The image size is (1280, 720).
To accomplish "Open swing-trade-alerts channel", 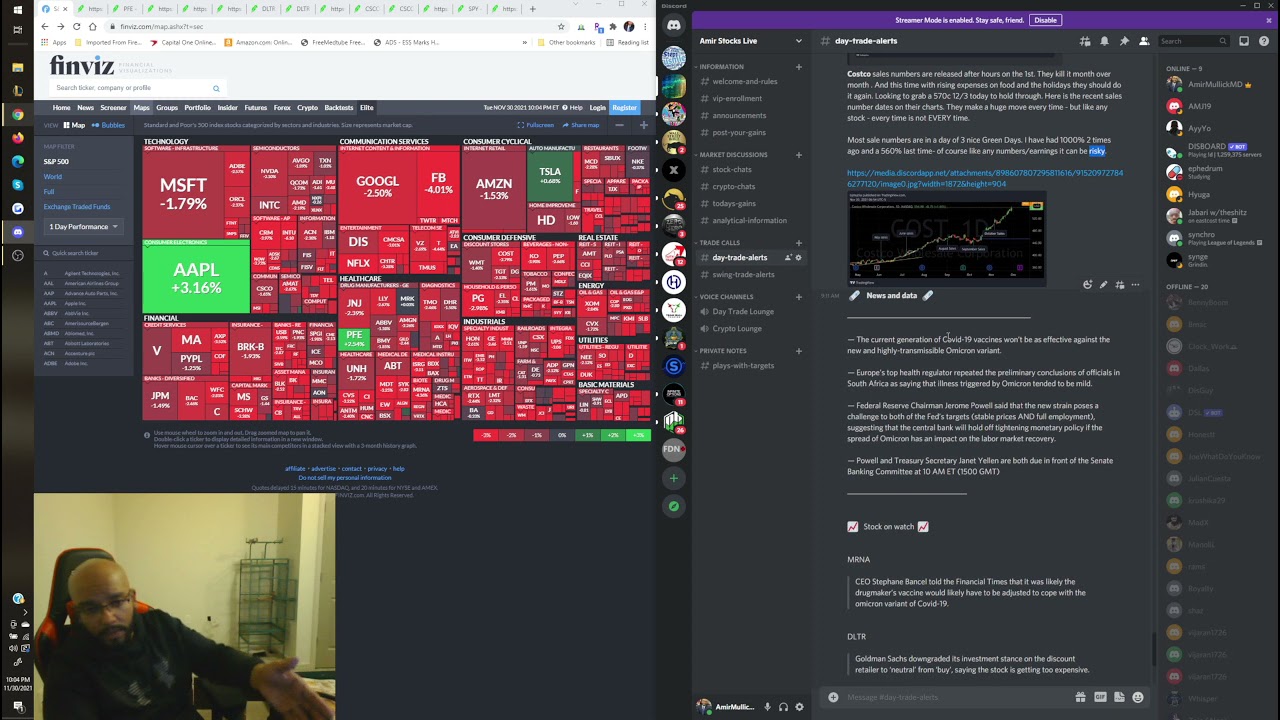I will (743, 275).
